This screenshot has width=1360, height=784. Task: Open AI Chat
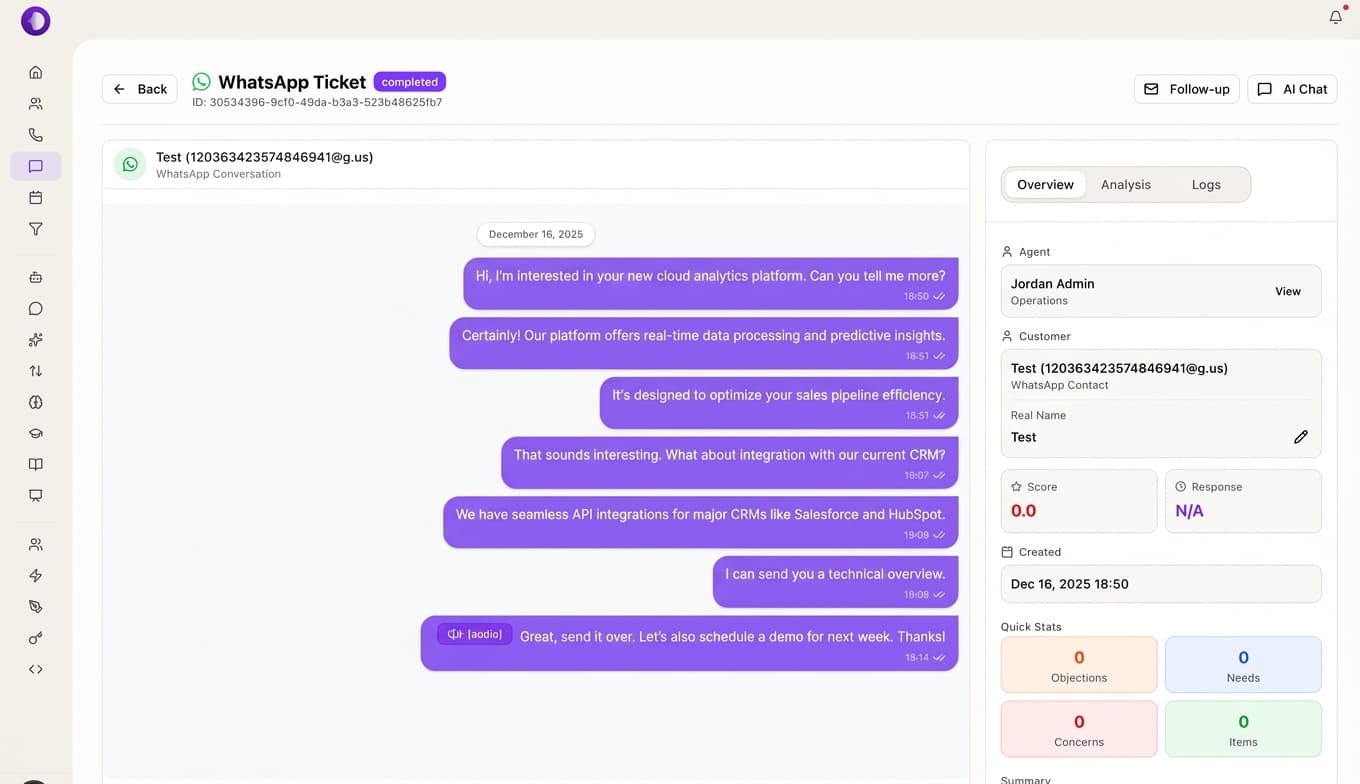point(1292,88)
